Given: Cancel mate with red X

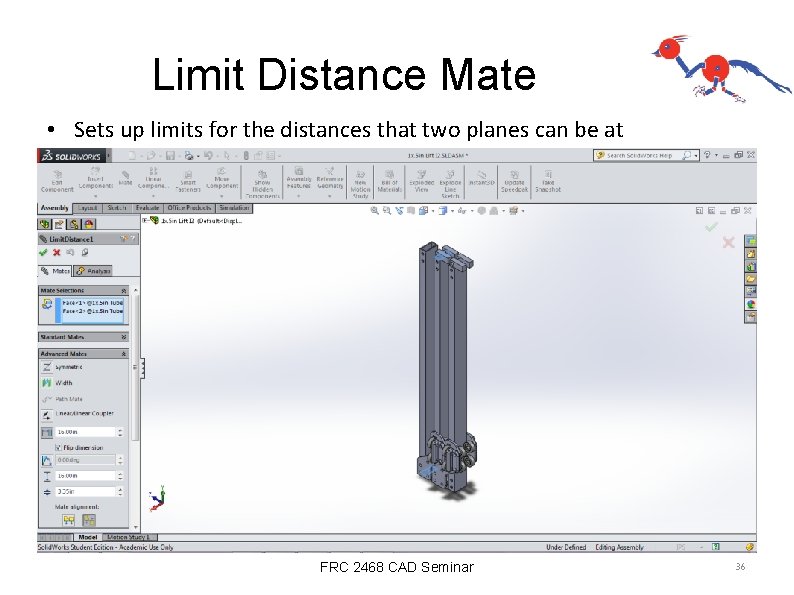Looking at the screenshot, I should tap(57, 252).
